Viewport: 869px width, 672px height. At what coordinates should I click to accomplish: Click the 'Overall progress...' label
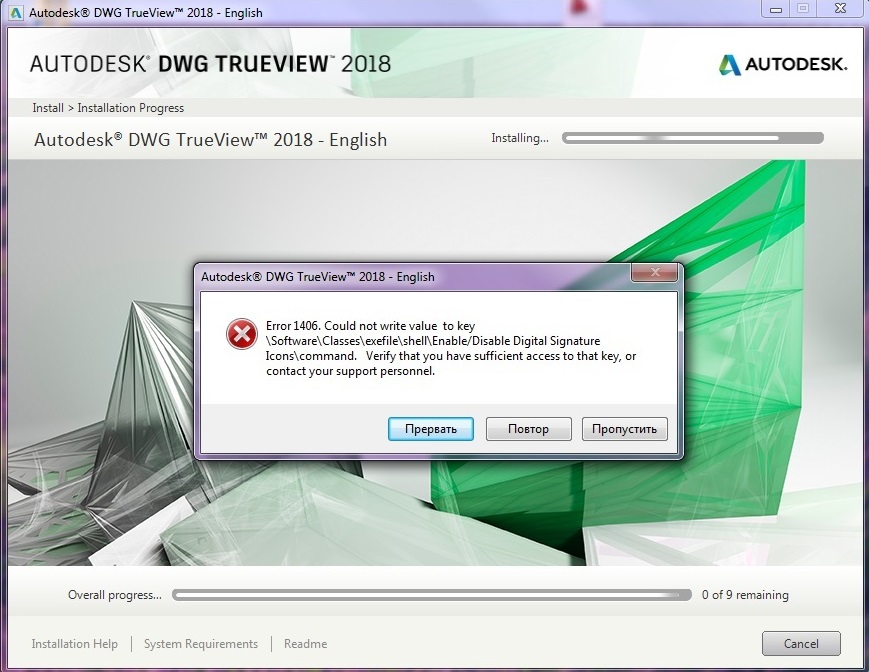coord(115,595)
